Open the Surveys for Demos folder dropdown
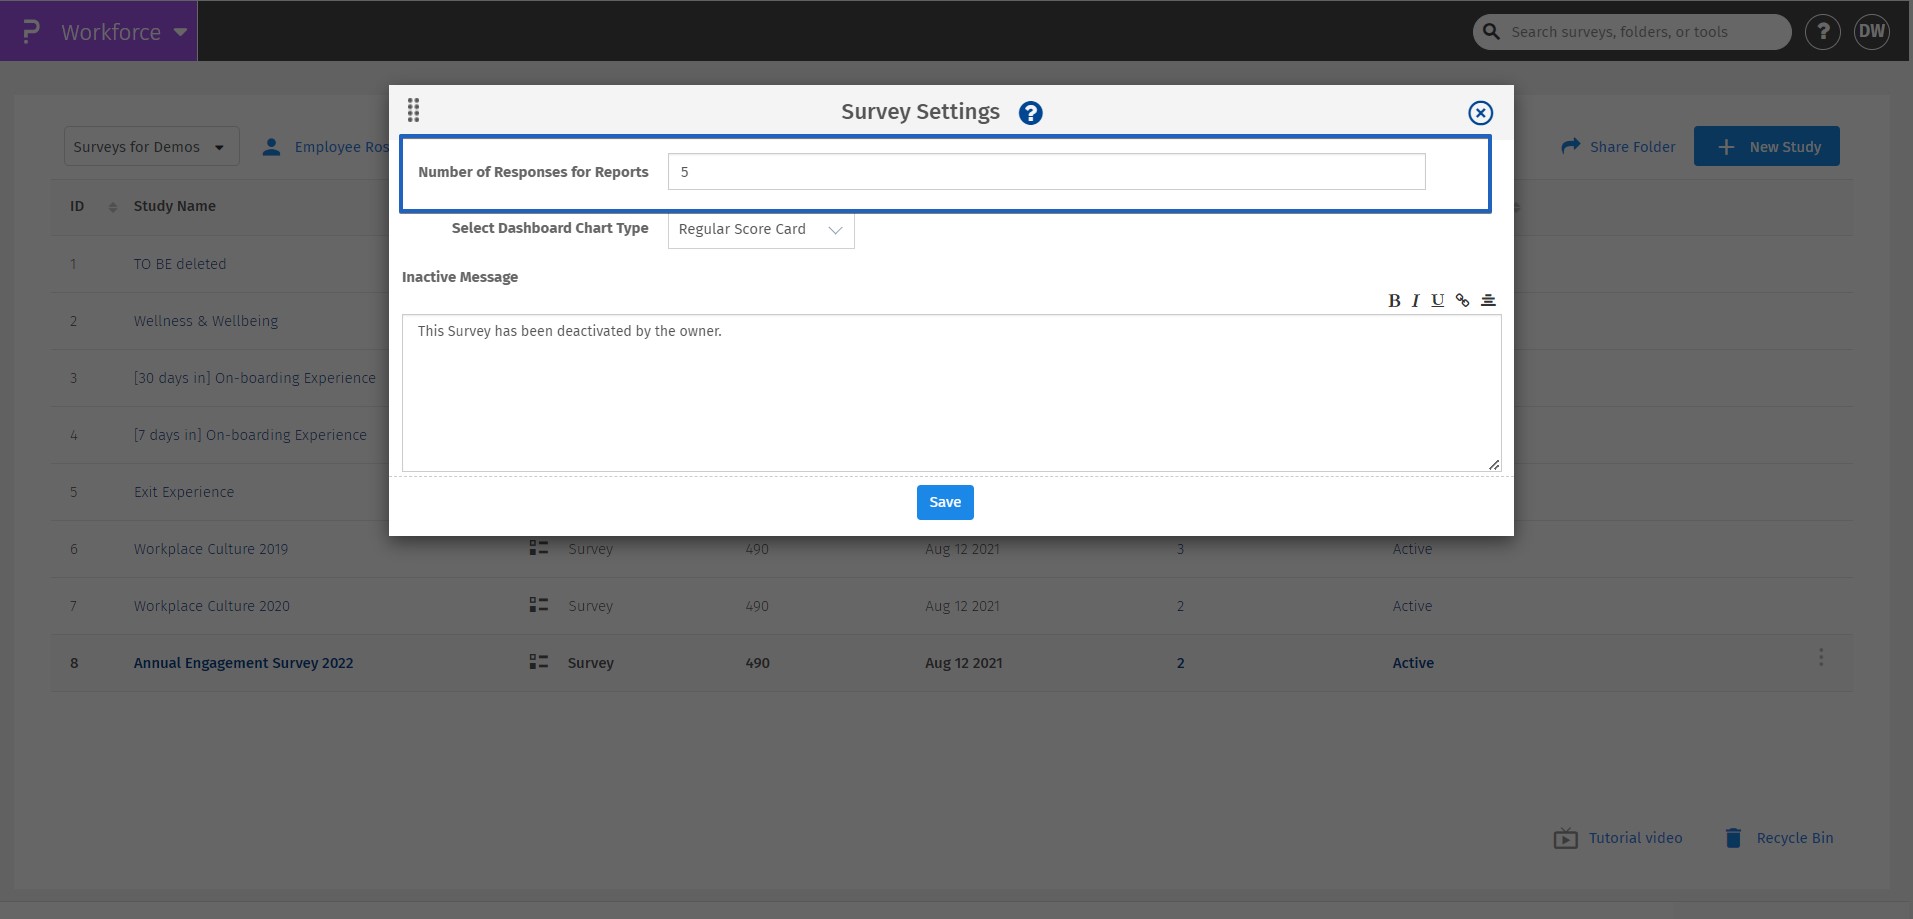Viewport: 1913px width, 919px height. coord(150,146)
